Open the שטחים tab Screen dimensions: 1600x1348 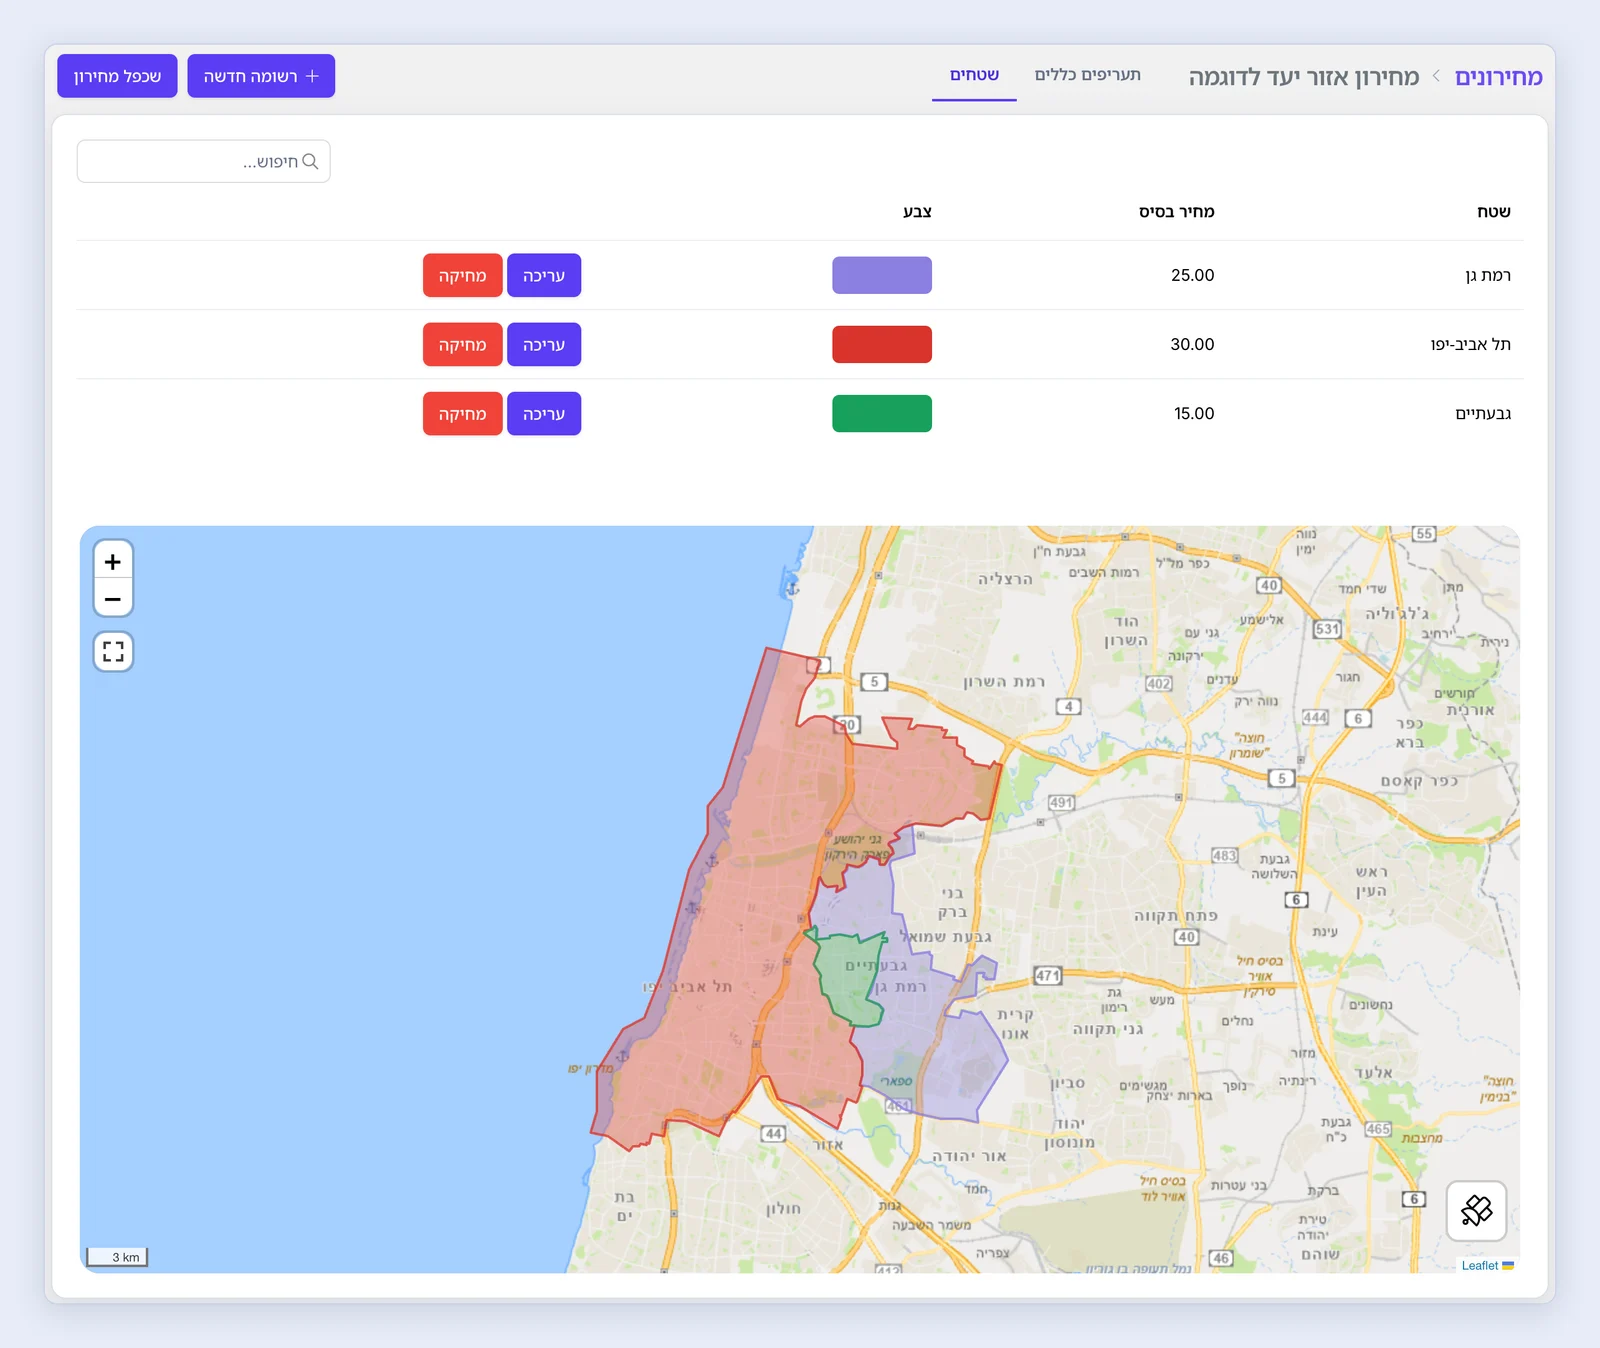click(974, 75)
